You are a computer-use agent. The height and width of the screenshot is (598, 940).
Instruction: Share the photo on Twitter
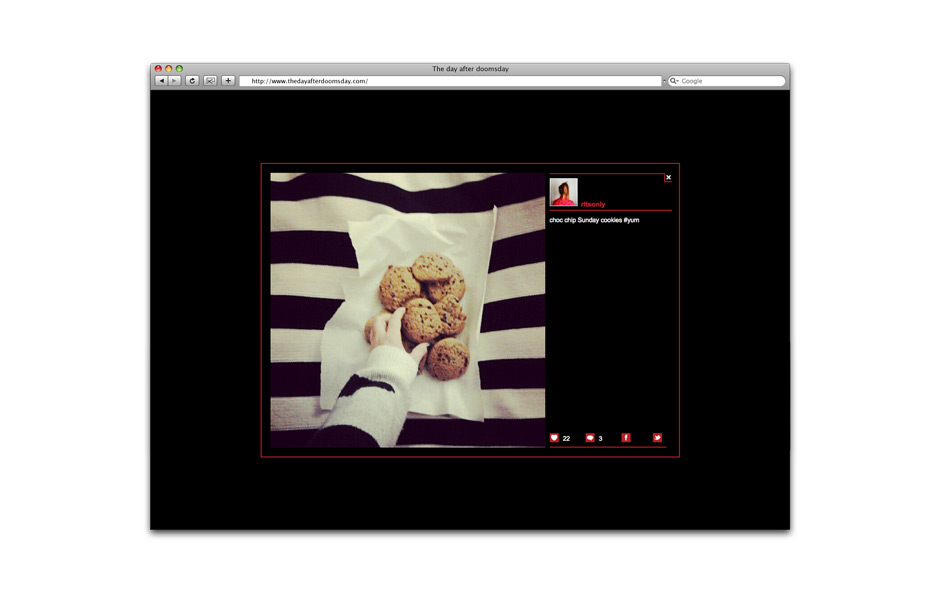[x=657, y=438]
